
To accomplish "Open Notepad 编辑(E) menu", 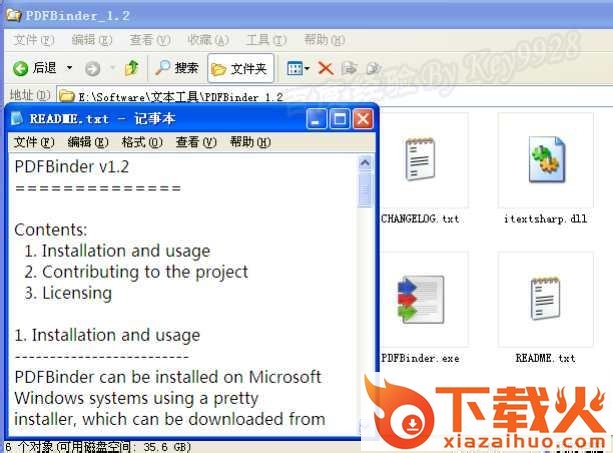I will [88, 142].
